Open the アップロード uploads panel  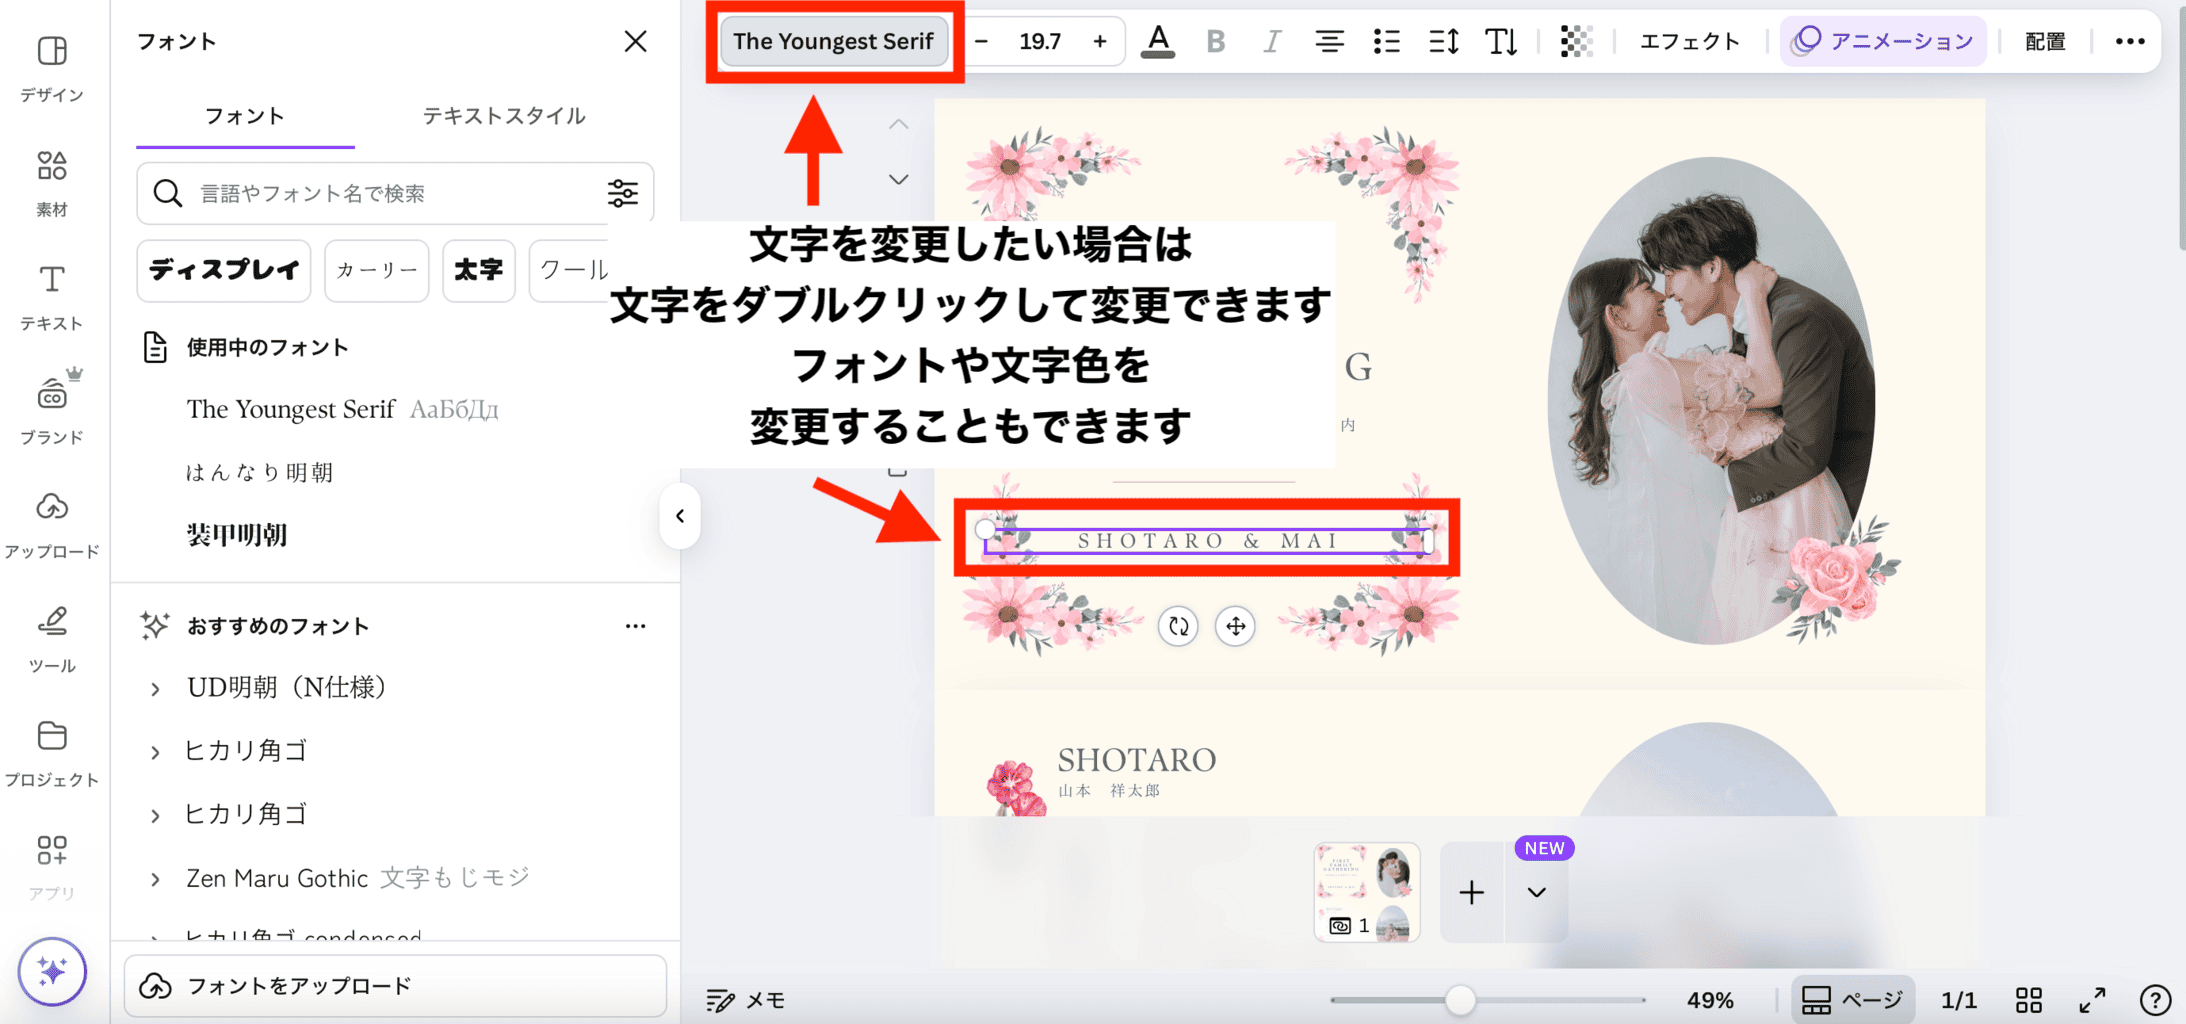pyautogui.click(x=52, y=524)
